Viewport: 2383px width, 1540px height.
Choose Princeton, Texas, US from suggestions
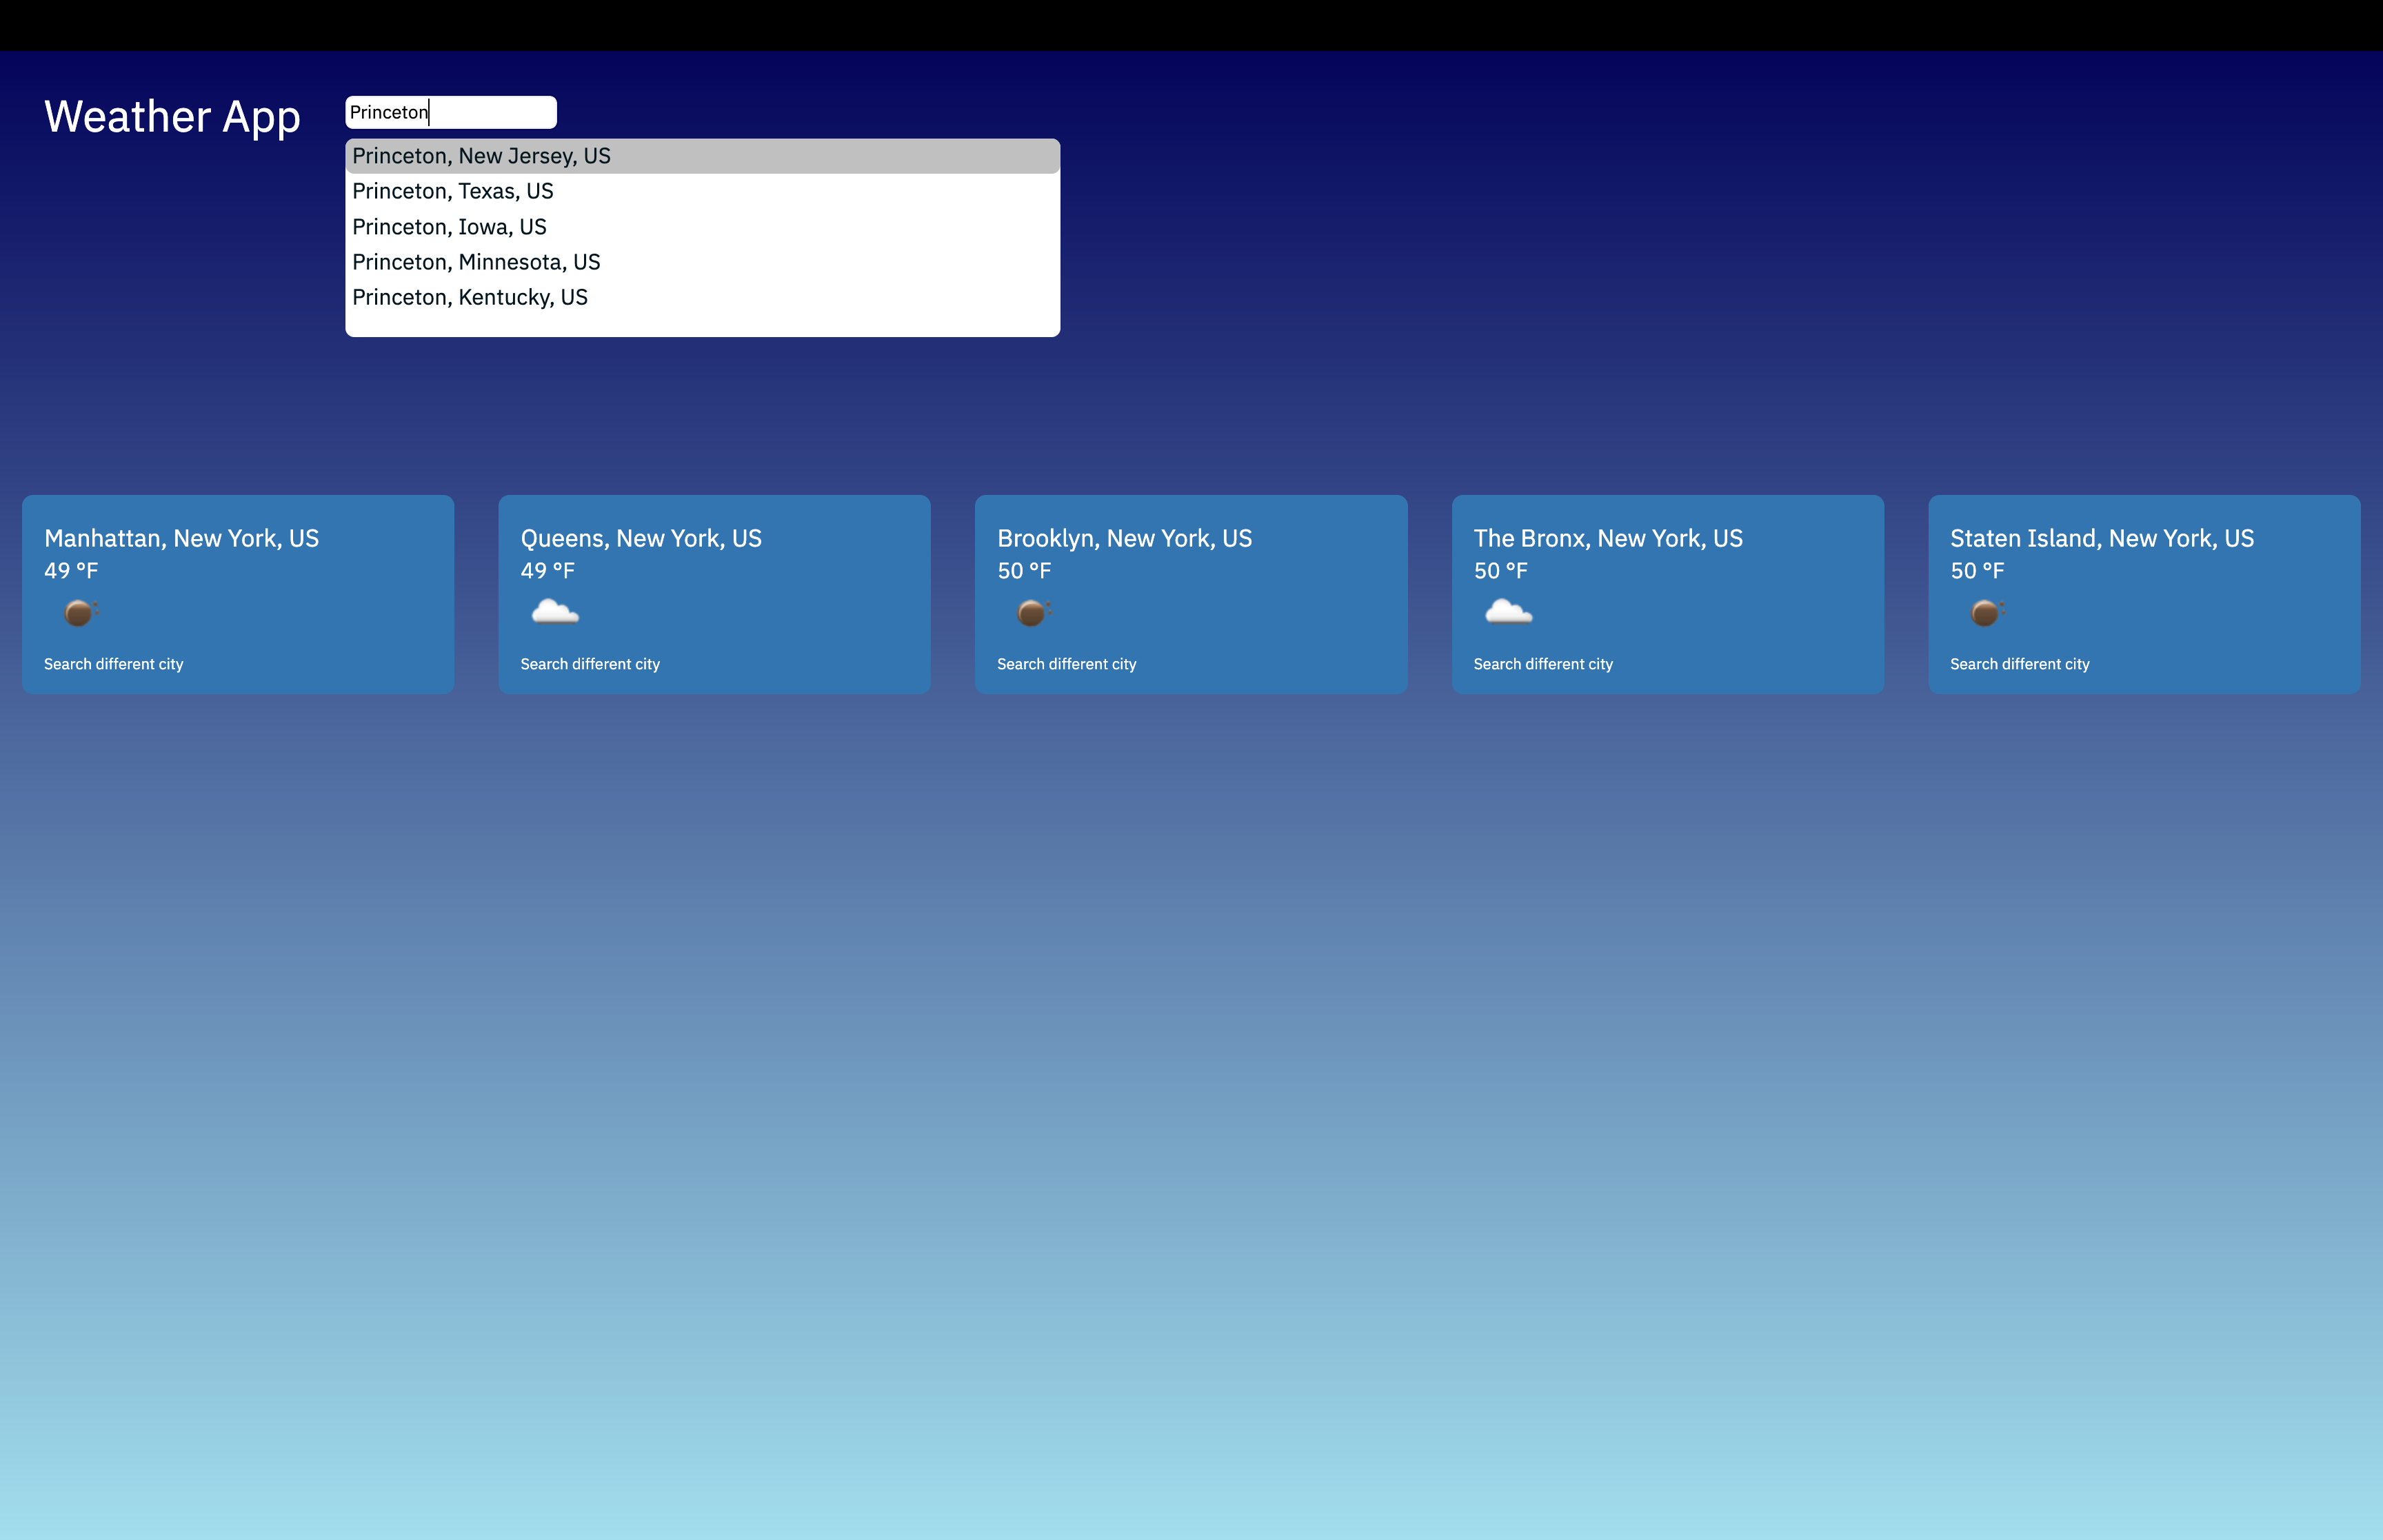[x=452, y=191]
